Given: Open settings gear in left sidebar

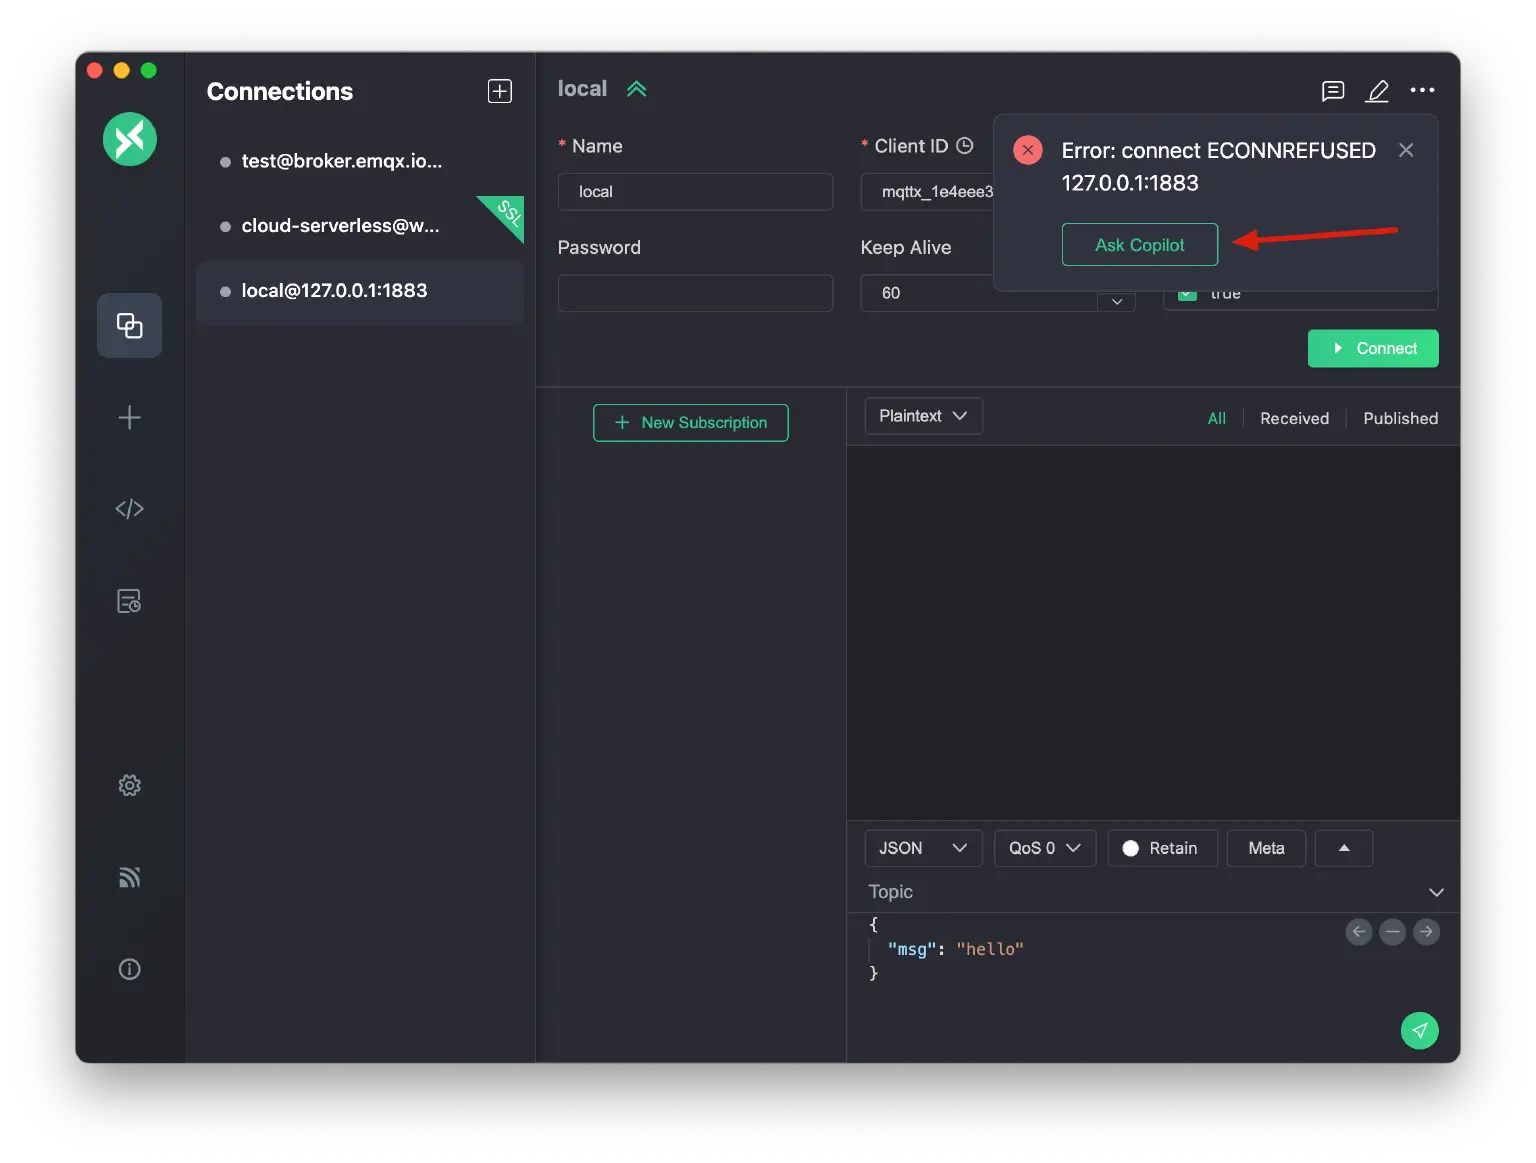Looking at the screenshot, I should [129, 786].
